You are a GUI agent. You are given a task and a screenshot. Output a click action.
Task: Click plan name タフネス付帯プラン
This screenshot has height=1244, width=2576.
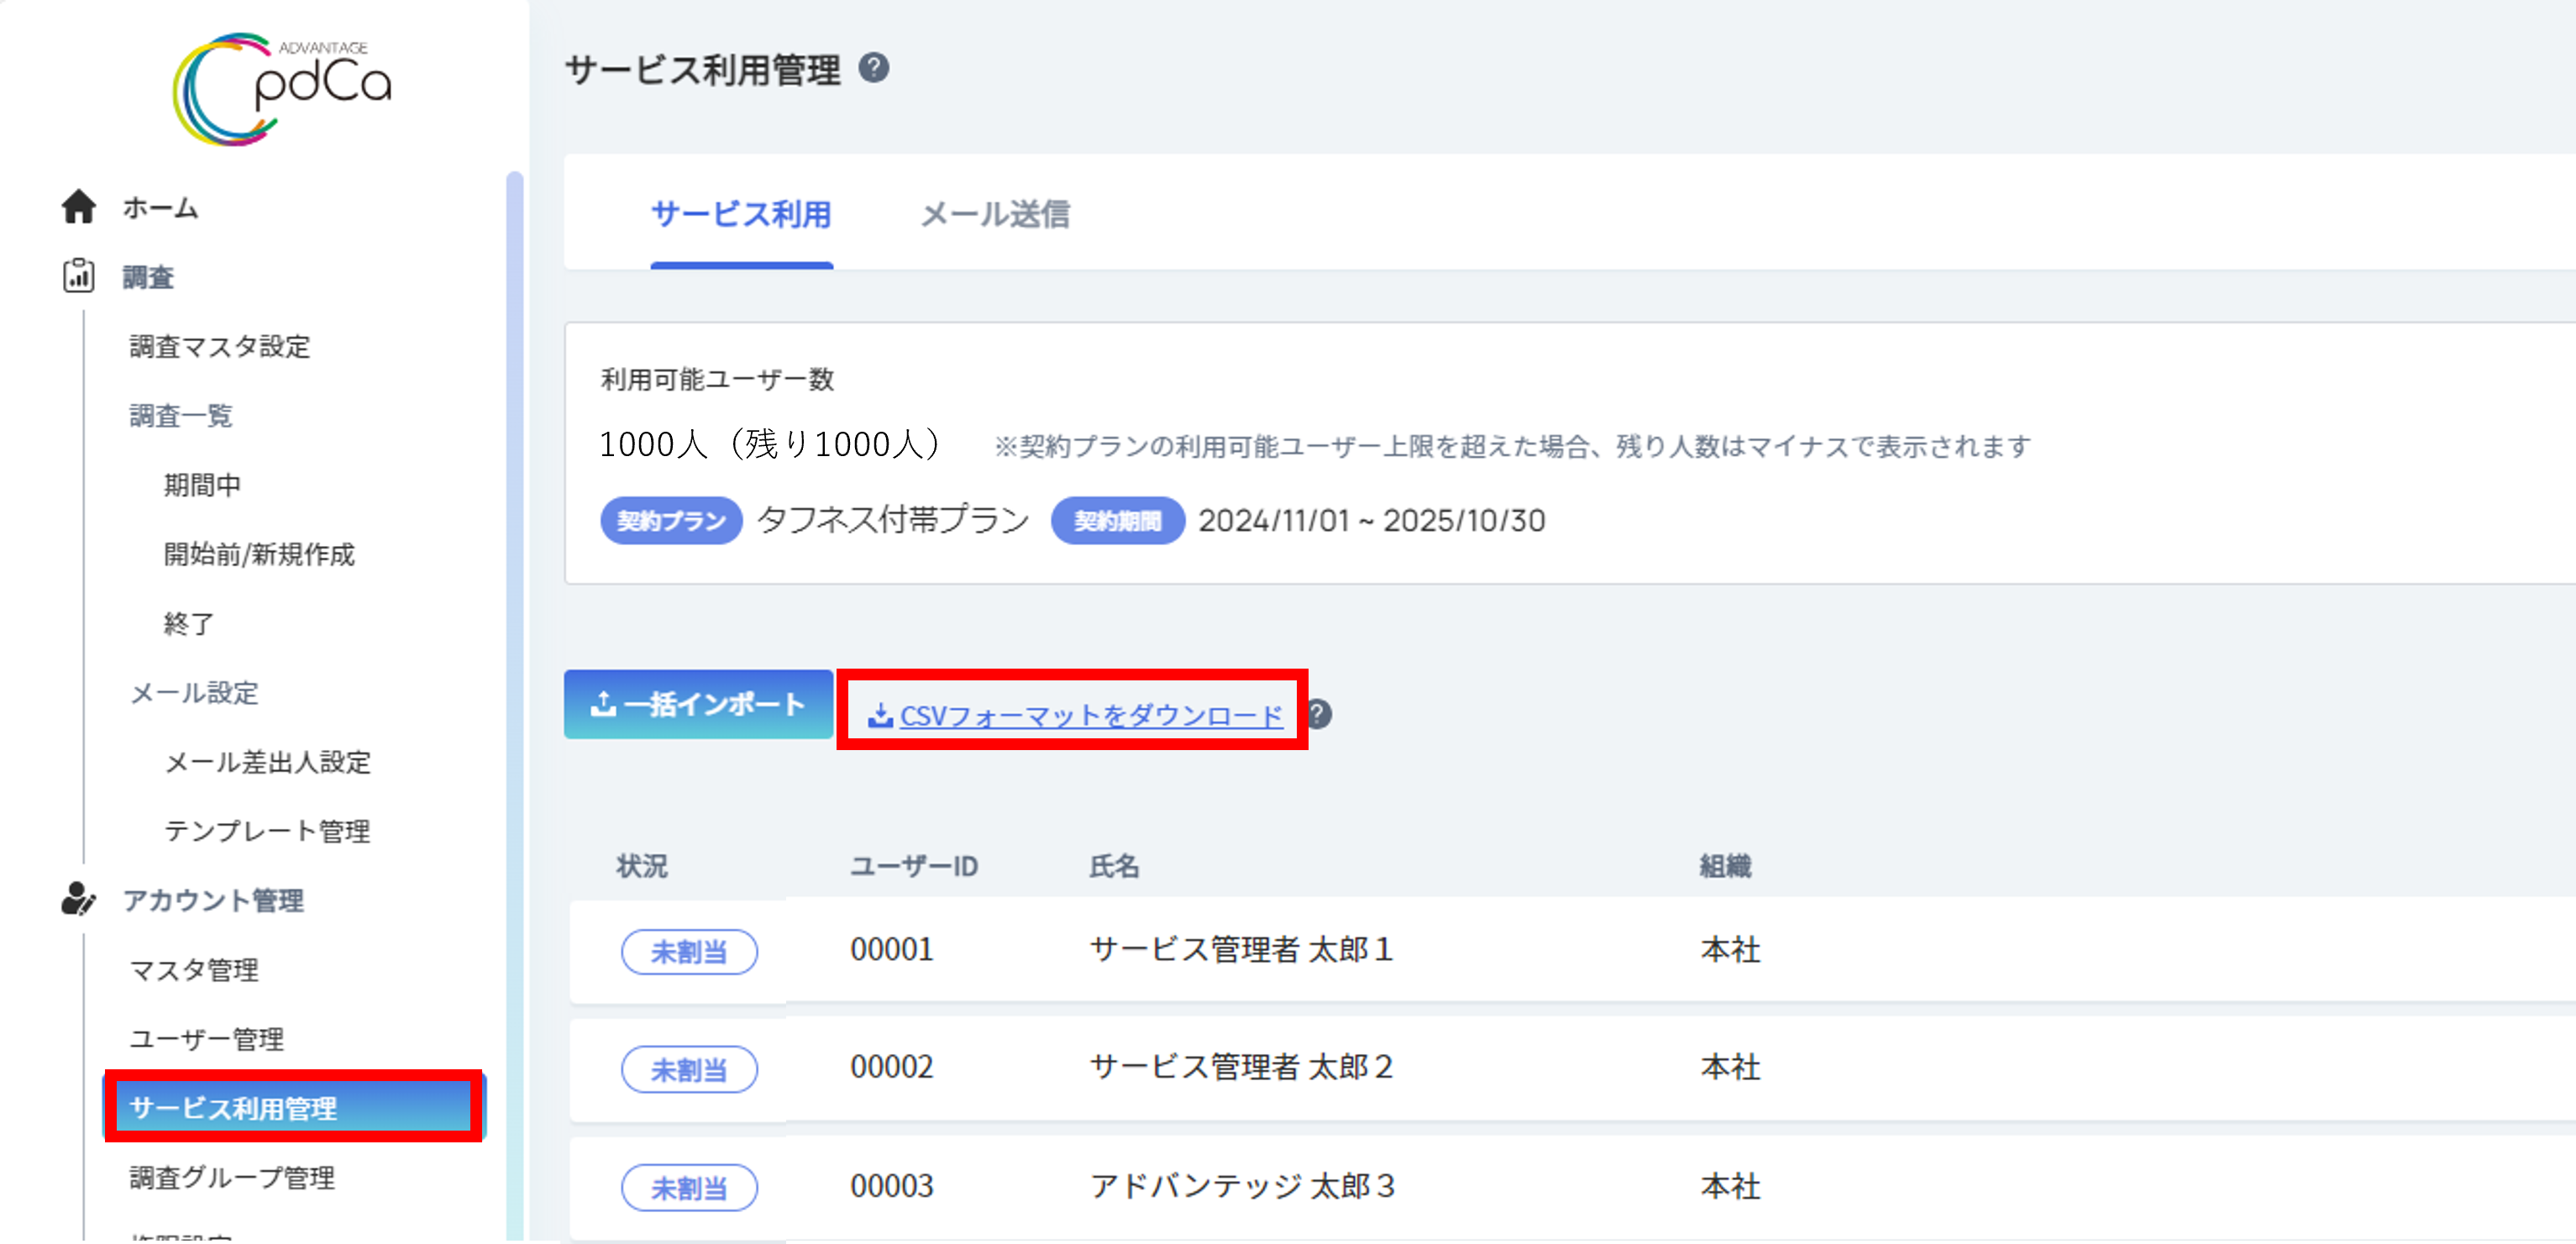[x=893, y=520]
